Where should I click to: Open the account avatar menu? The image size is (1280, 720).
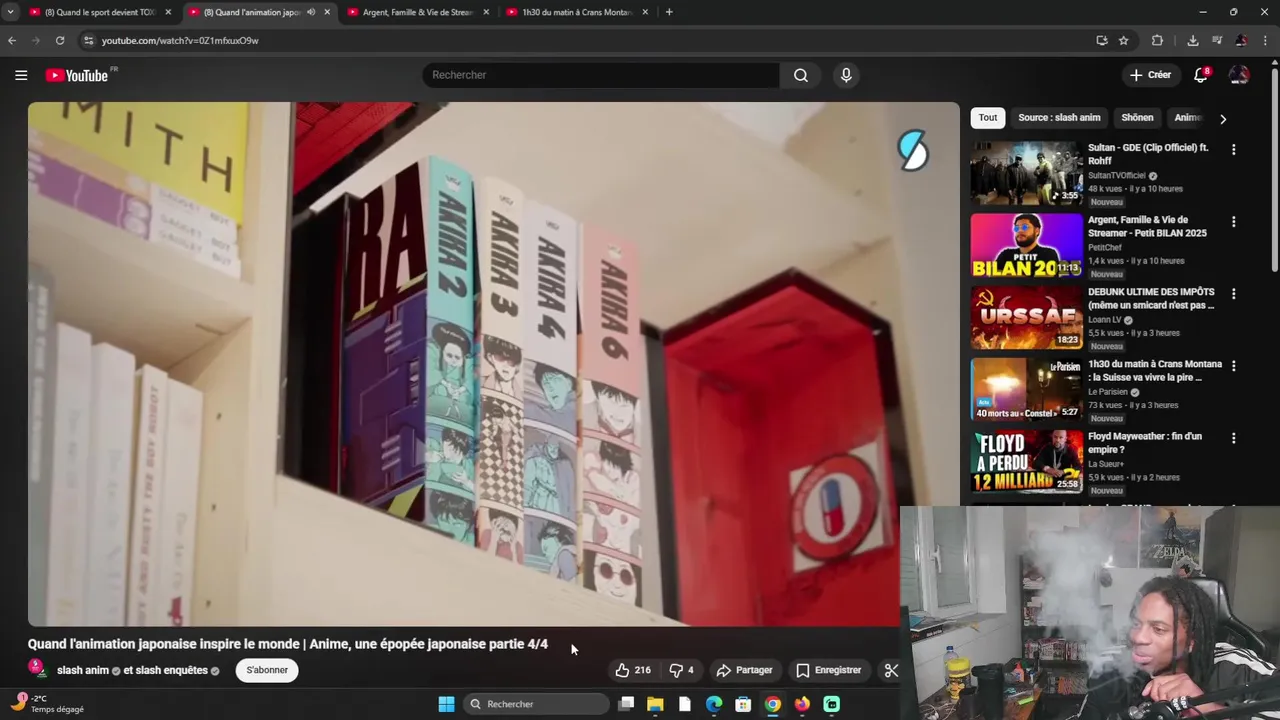tap(1239, 75)
